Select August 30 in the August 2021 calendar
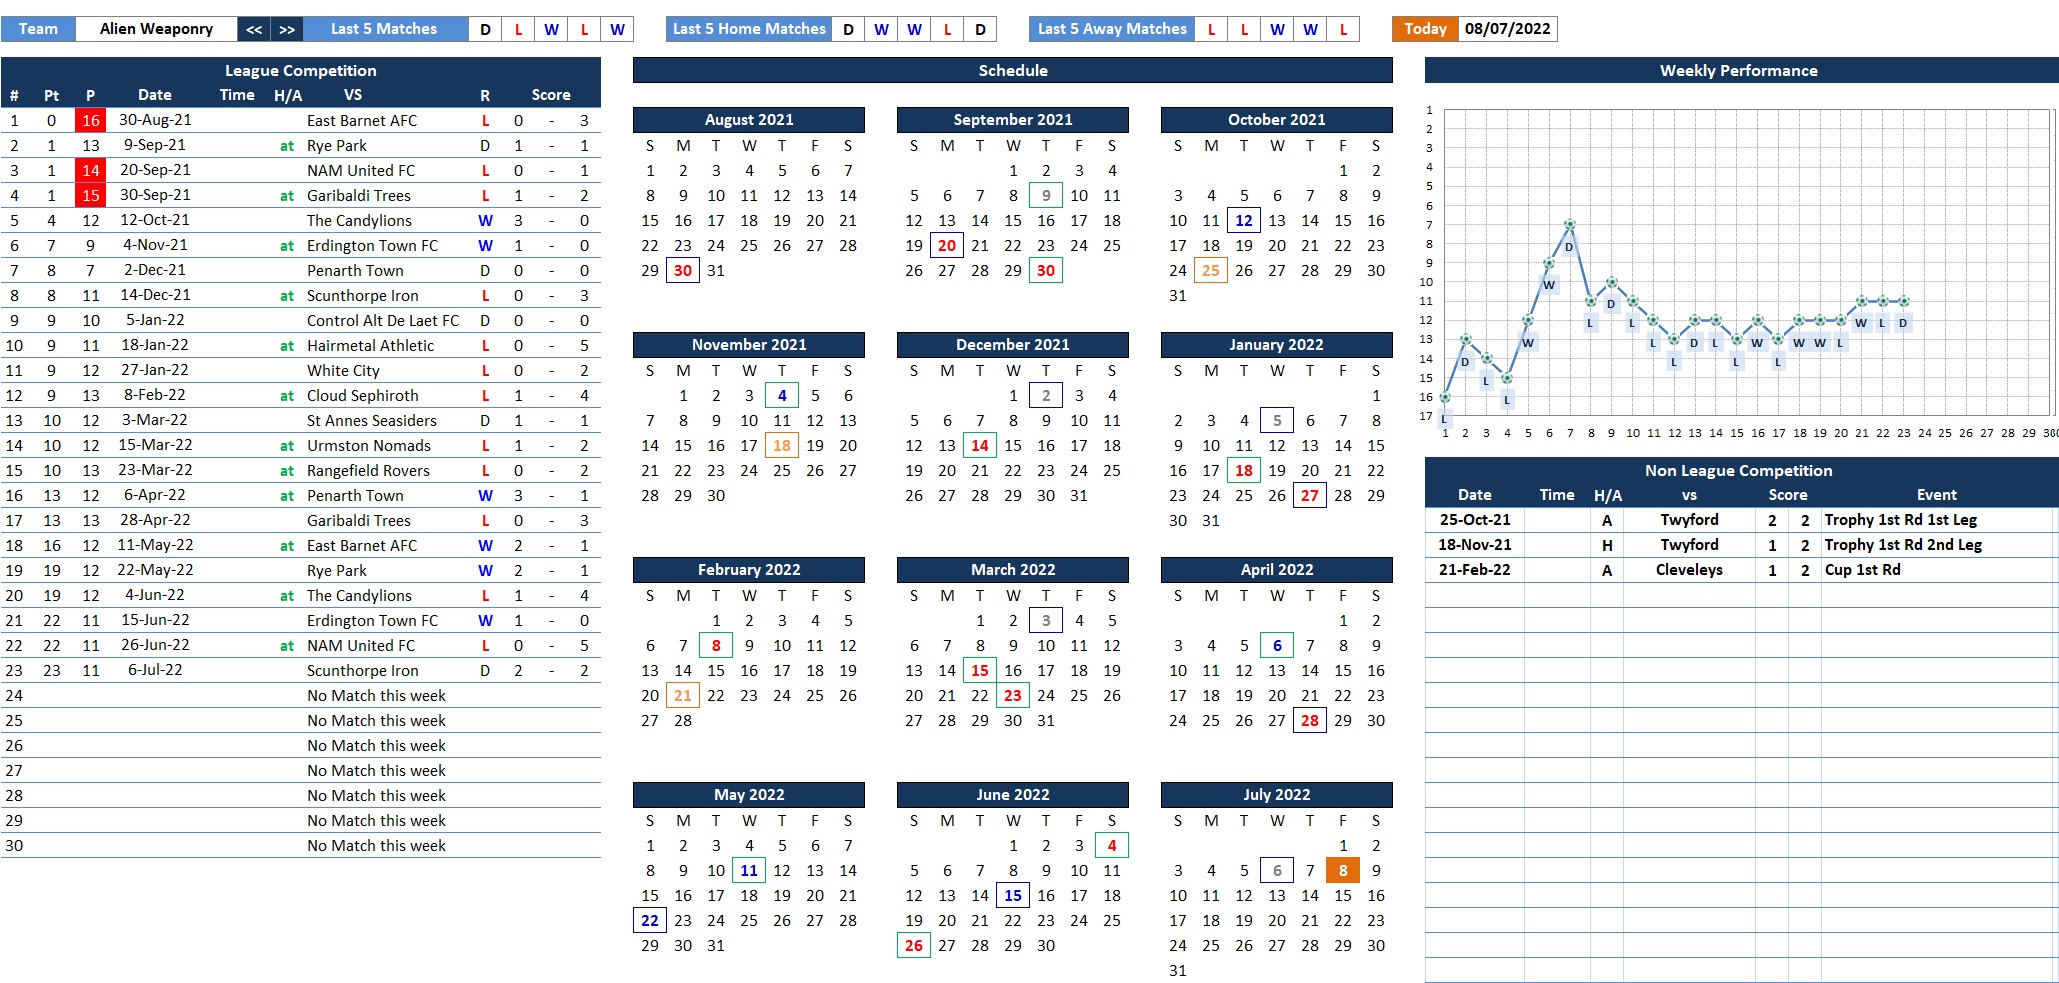The image size is (2059, 983). pos(683,270)
